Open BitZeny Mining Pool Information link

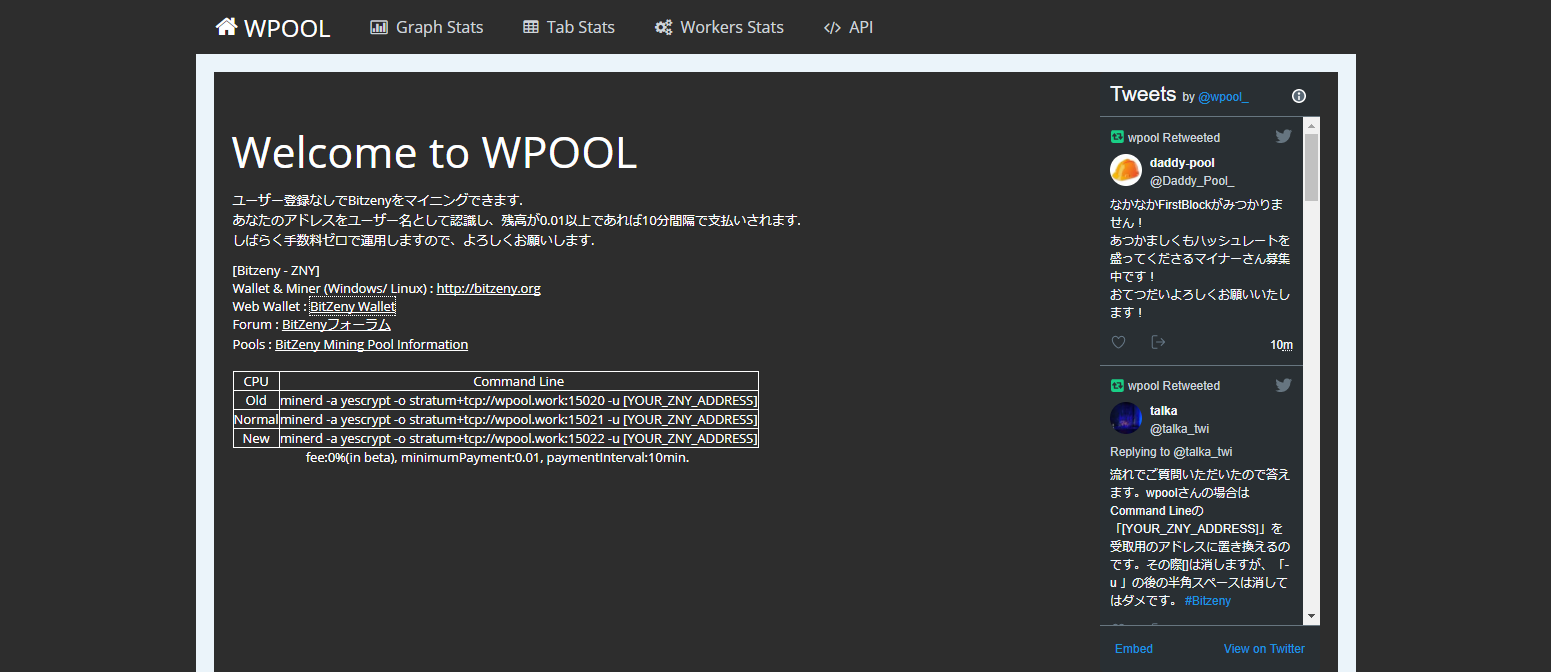tap(371, 344)
